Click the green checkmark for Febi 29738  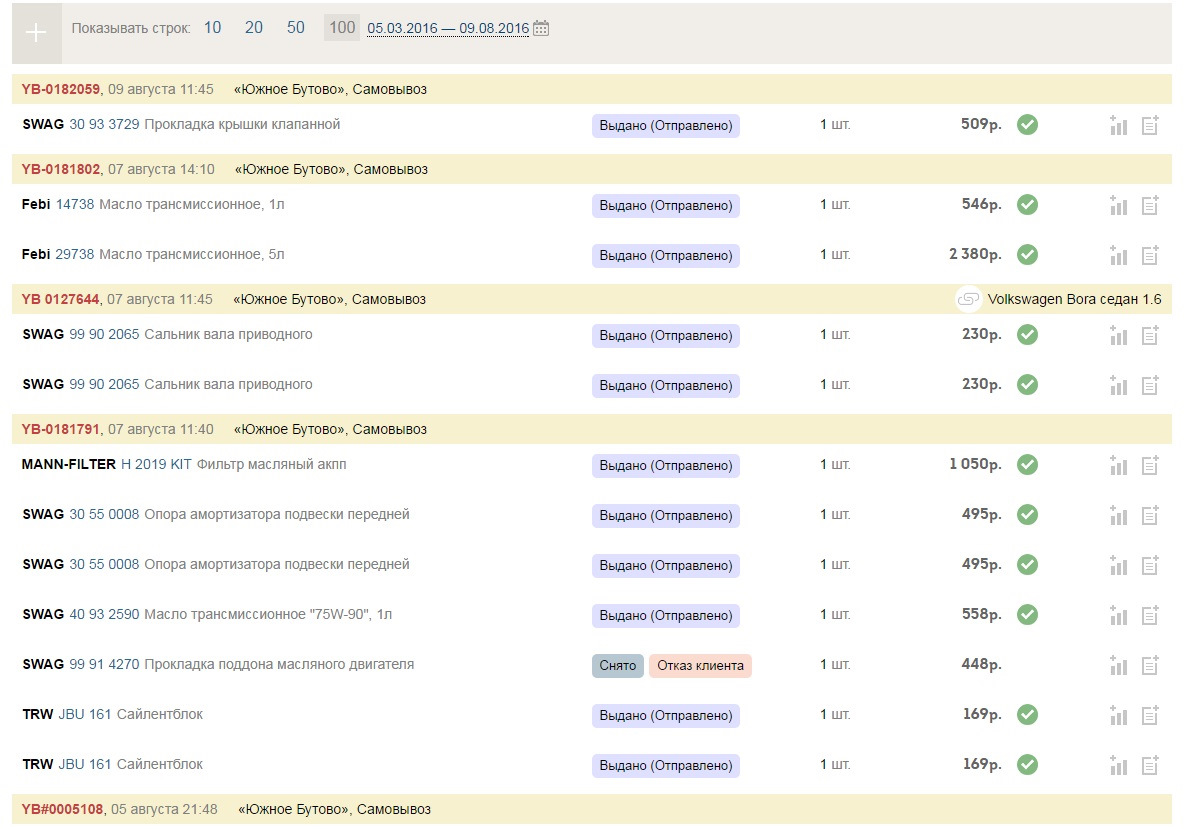(1027, 254)
